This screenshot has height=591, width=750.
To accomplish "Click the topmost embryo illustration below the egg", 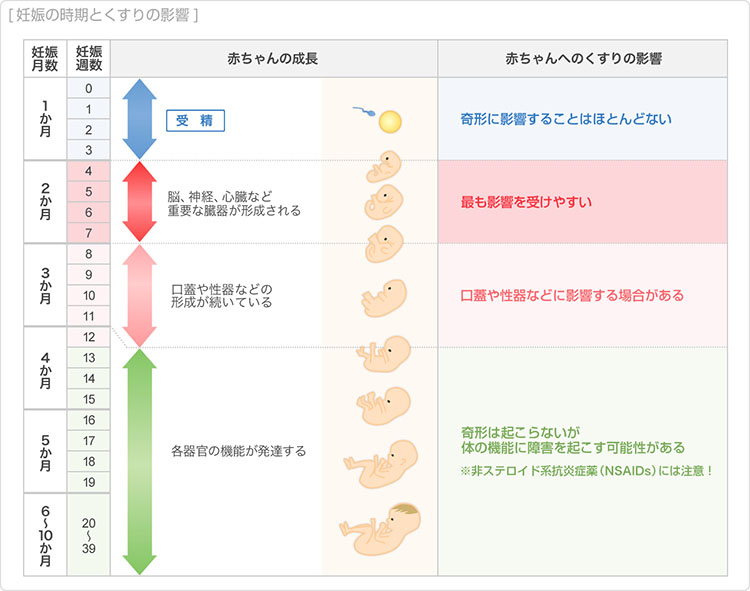I will pos(382,166).
